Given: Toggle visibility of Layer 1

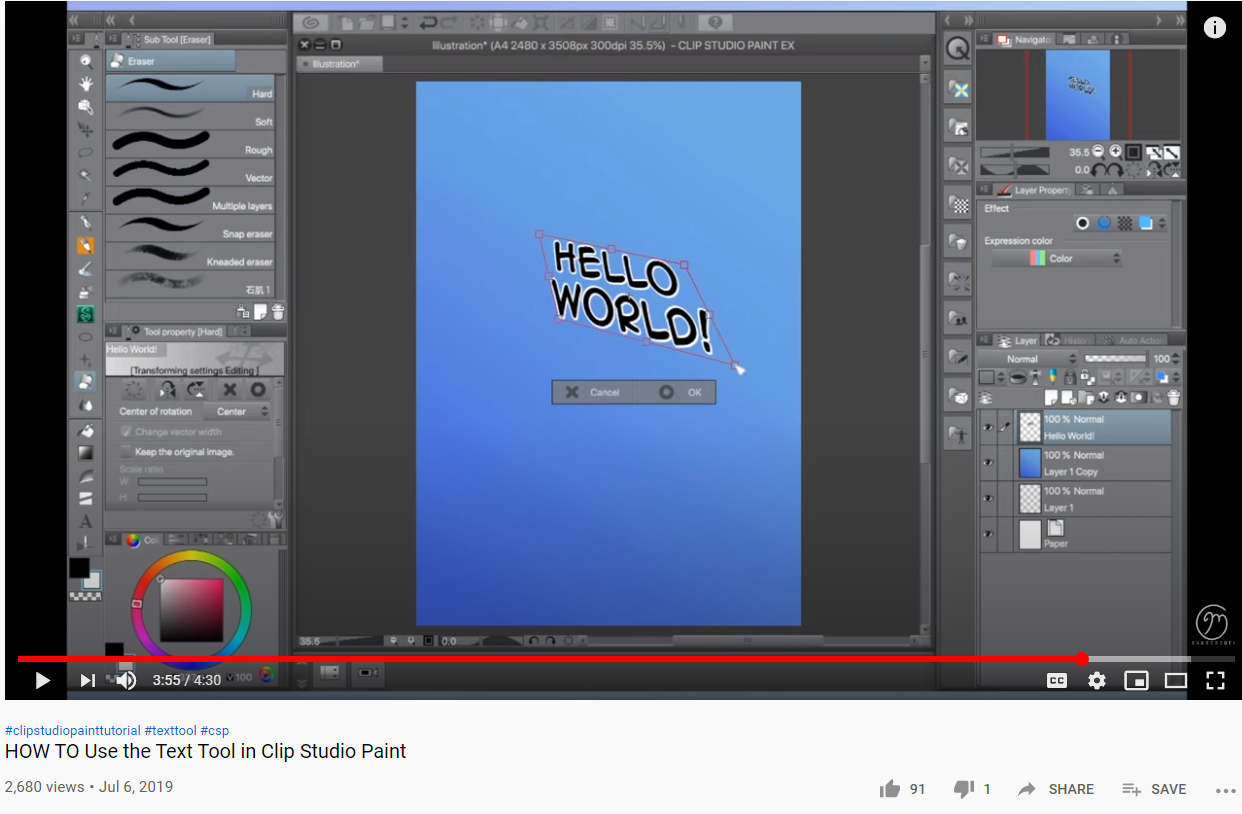Looking at the screenshot, I should (x=988, y=498).
